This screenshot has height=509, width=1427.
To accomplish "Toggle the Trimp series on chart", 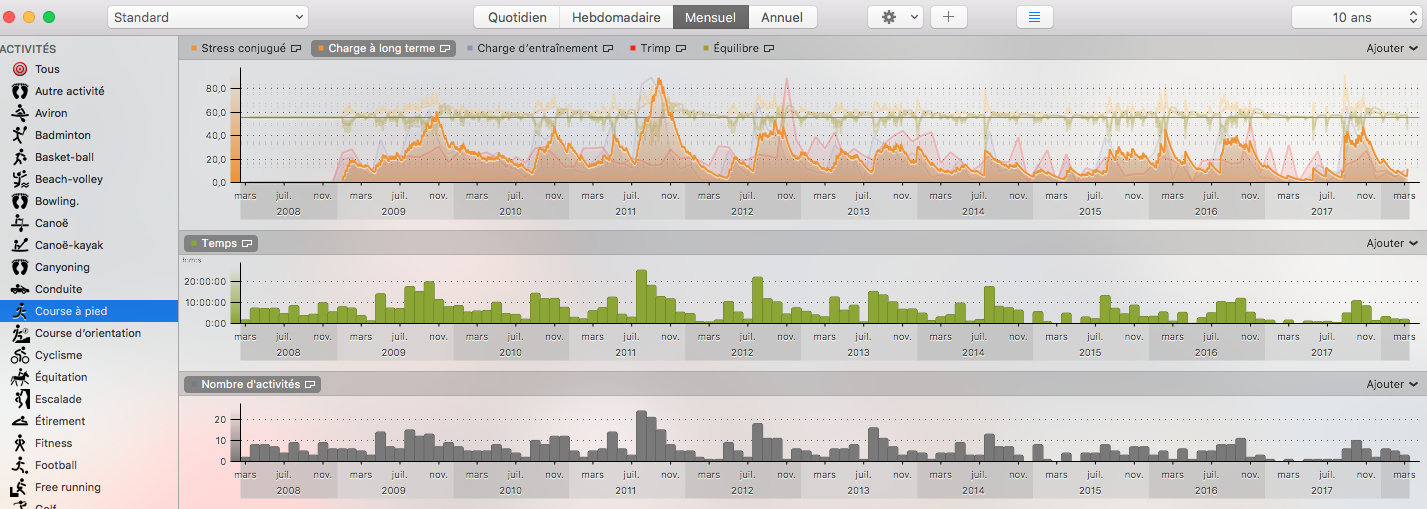I will coord(657,48).
